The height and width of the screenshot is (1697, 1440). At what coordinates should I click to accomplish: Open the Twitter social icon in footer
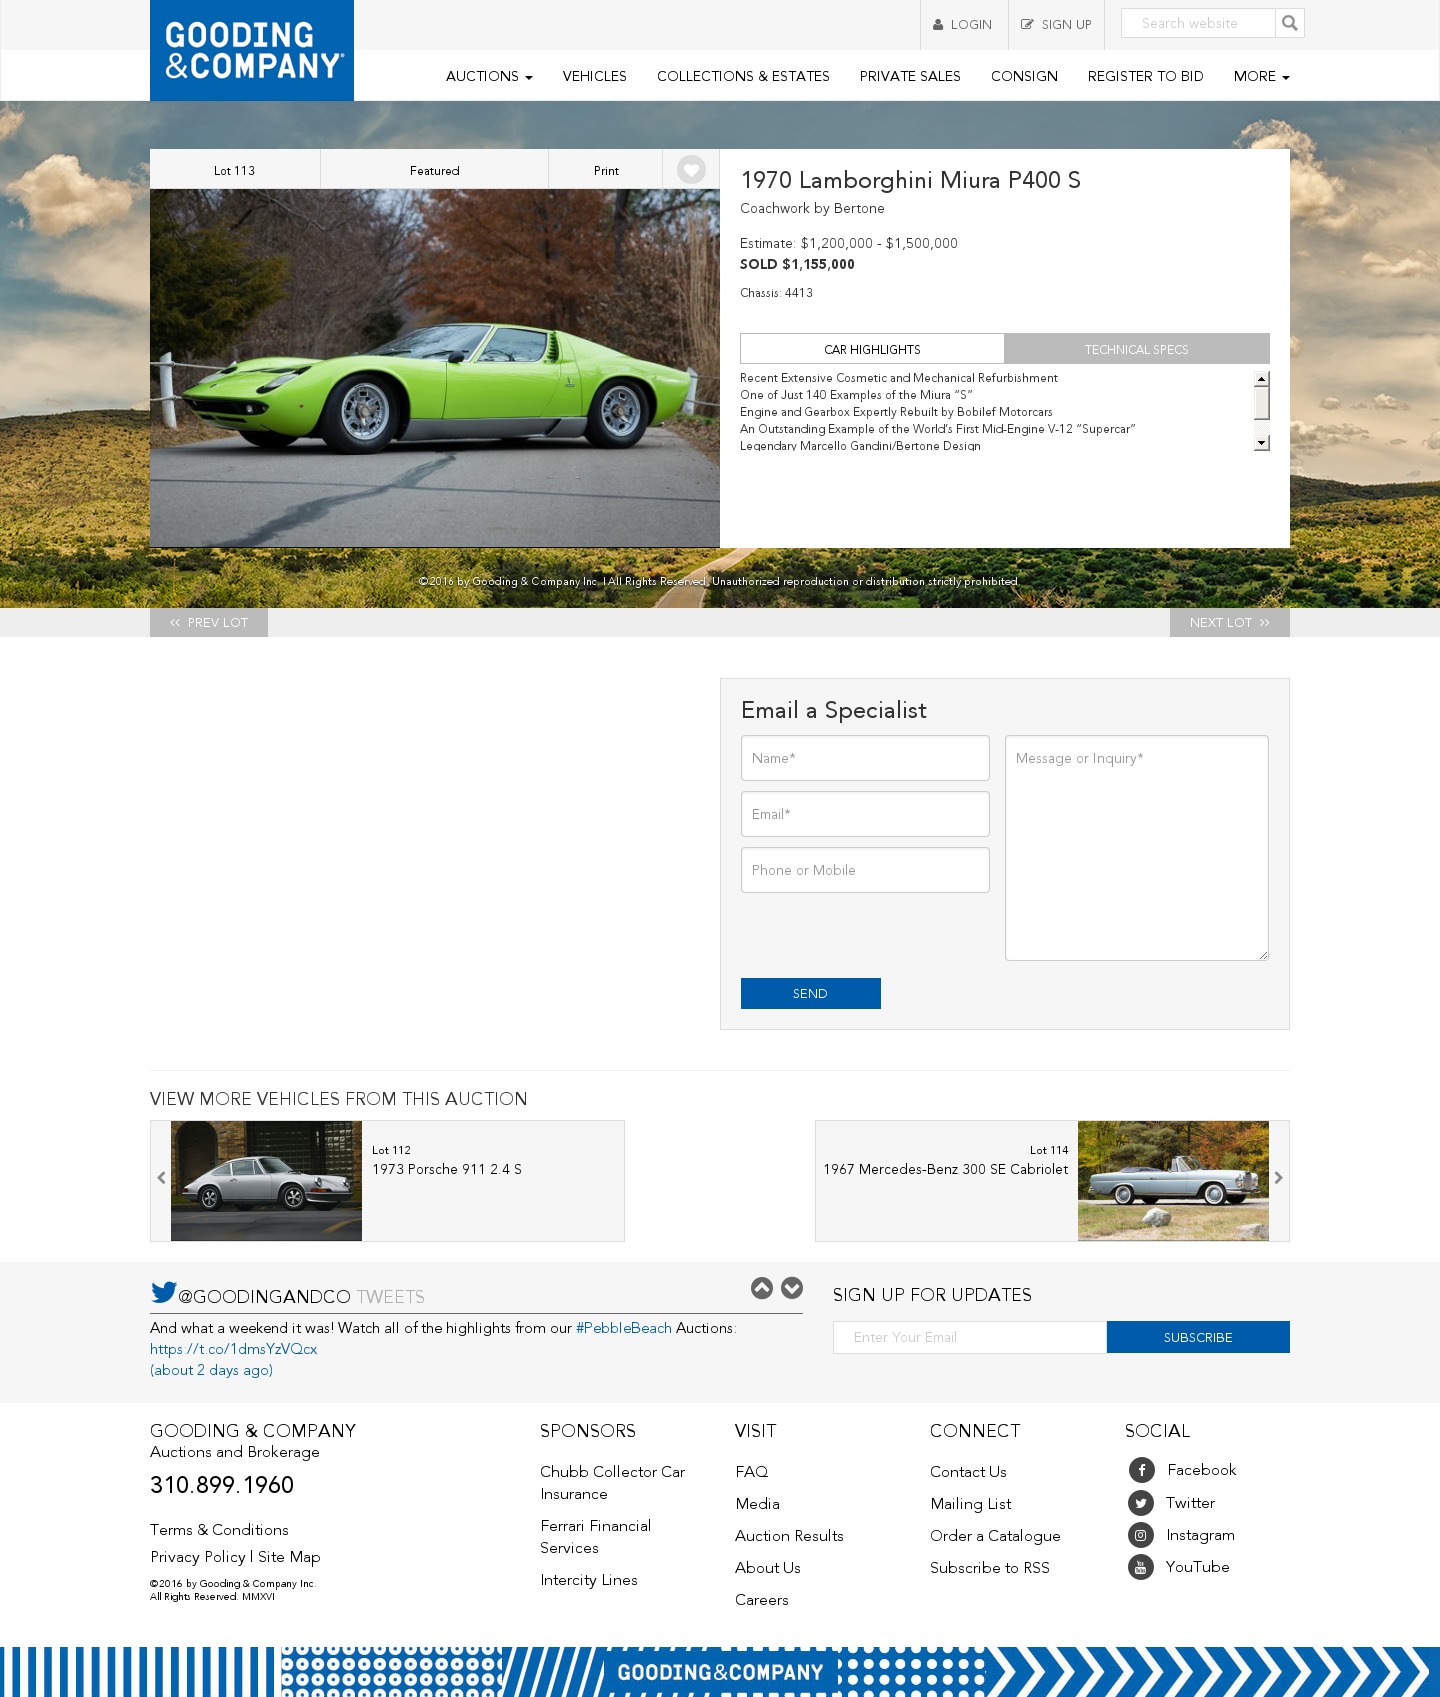click(x=1141, y=1503)
